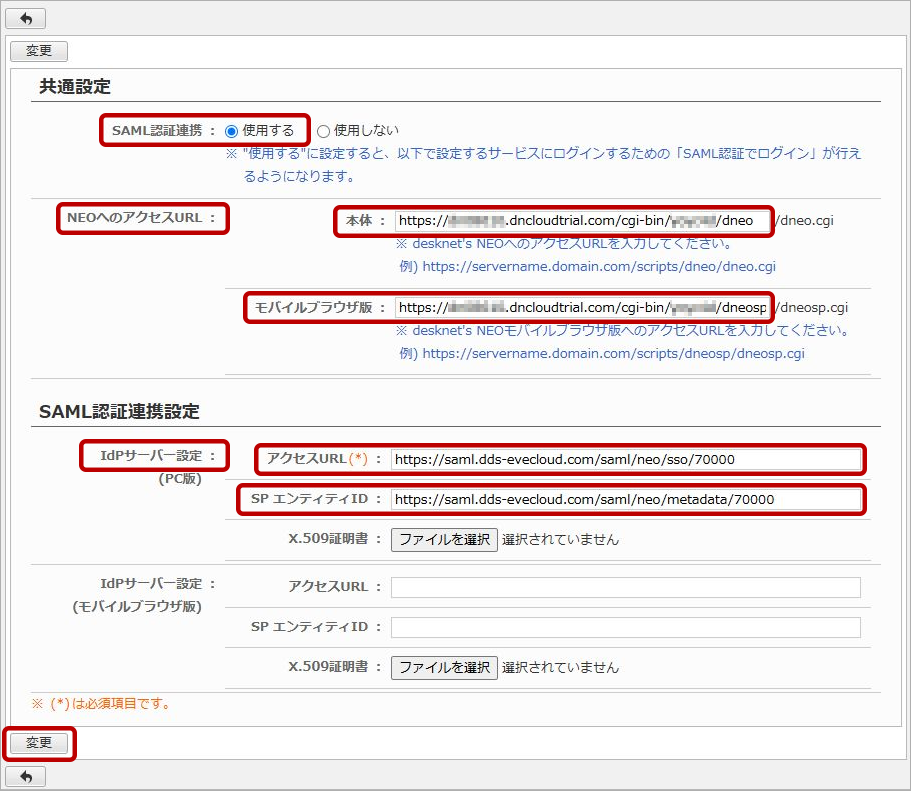
Task: Focus the PC版 SP エンティティID field
Action: tap(625, 499)
